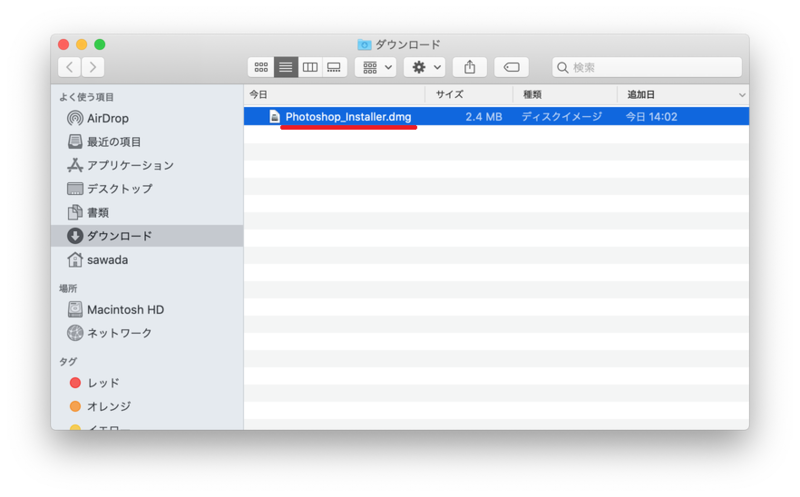This screenshot has height=497, width=800.
Task: Switch to icon view
Action: coord(261,67)
